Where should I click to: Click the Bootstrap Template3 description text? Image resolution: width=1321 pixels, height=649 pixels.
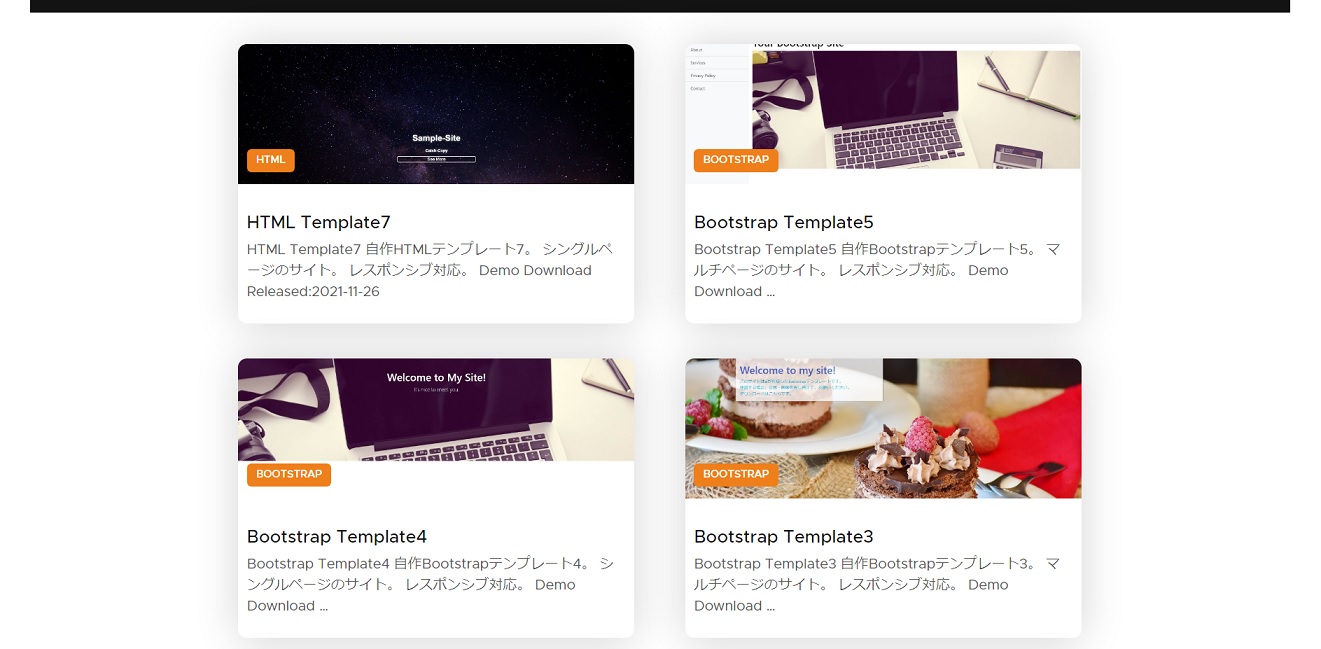[877, 584]
